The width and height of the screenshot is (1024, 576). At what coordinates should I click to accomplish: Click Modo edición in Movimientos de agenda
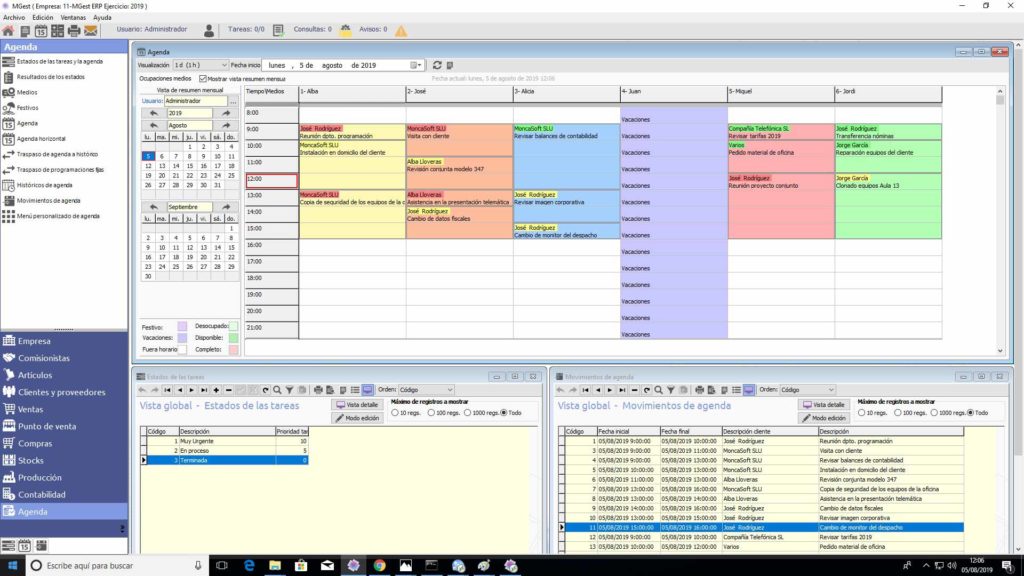point(824,418)
